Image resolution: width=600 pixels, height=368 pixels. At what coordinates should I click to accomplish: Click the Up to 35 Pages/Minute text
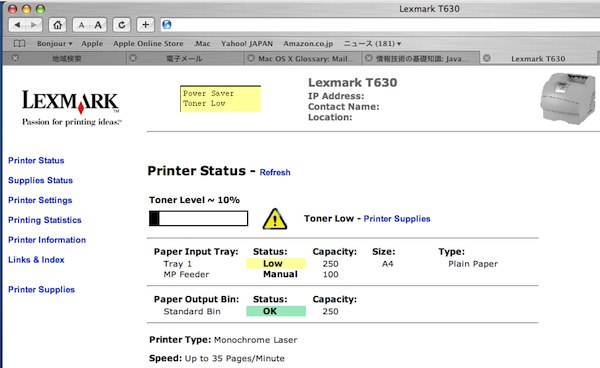pyautogui.click(x=235, y=358)
